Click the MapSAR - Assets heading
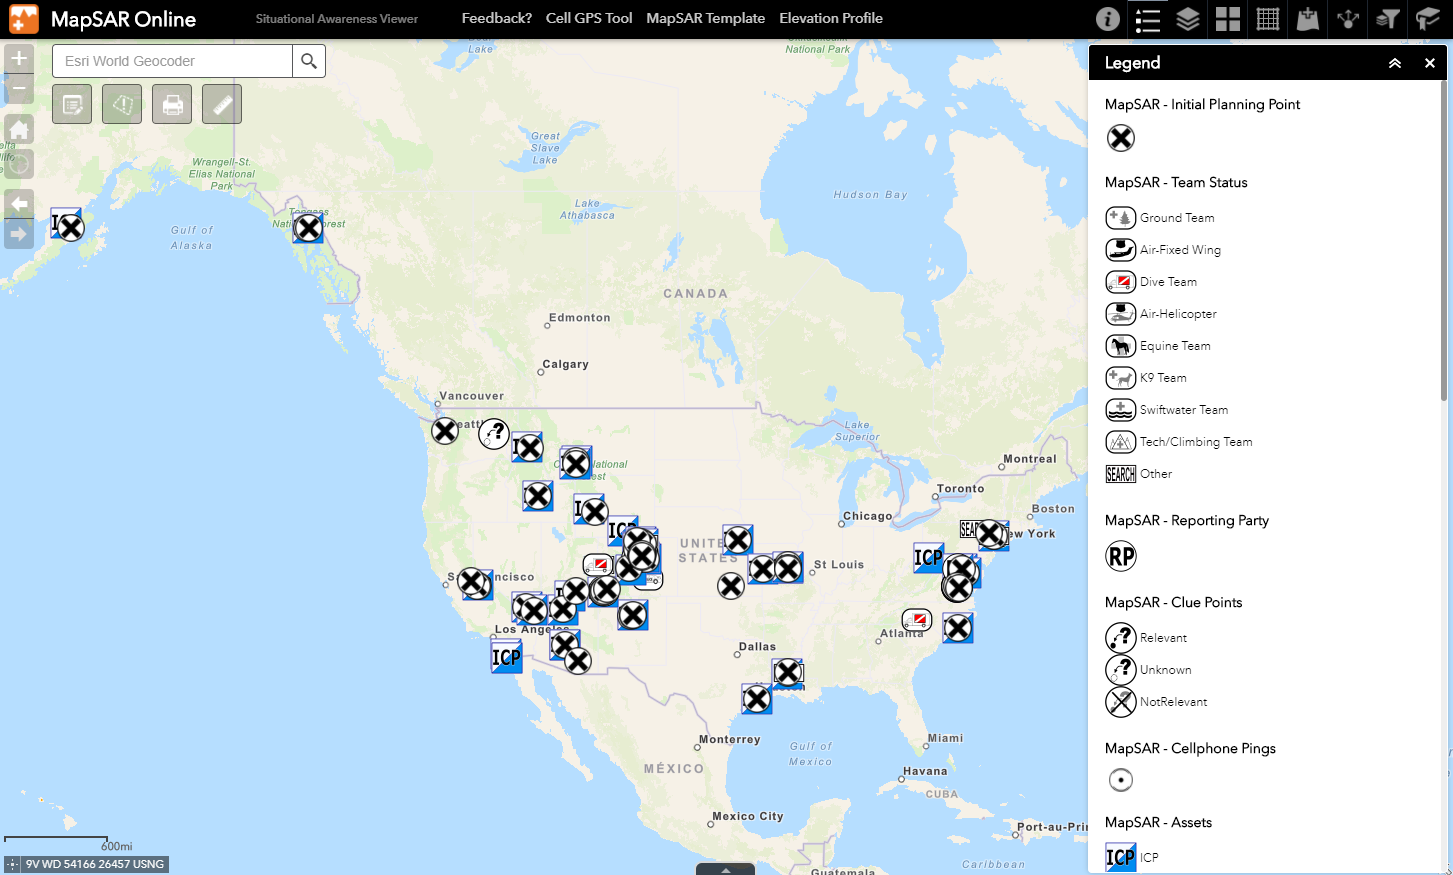1453x875 pixels. [x=1158, y=823]
